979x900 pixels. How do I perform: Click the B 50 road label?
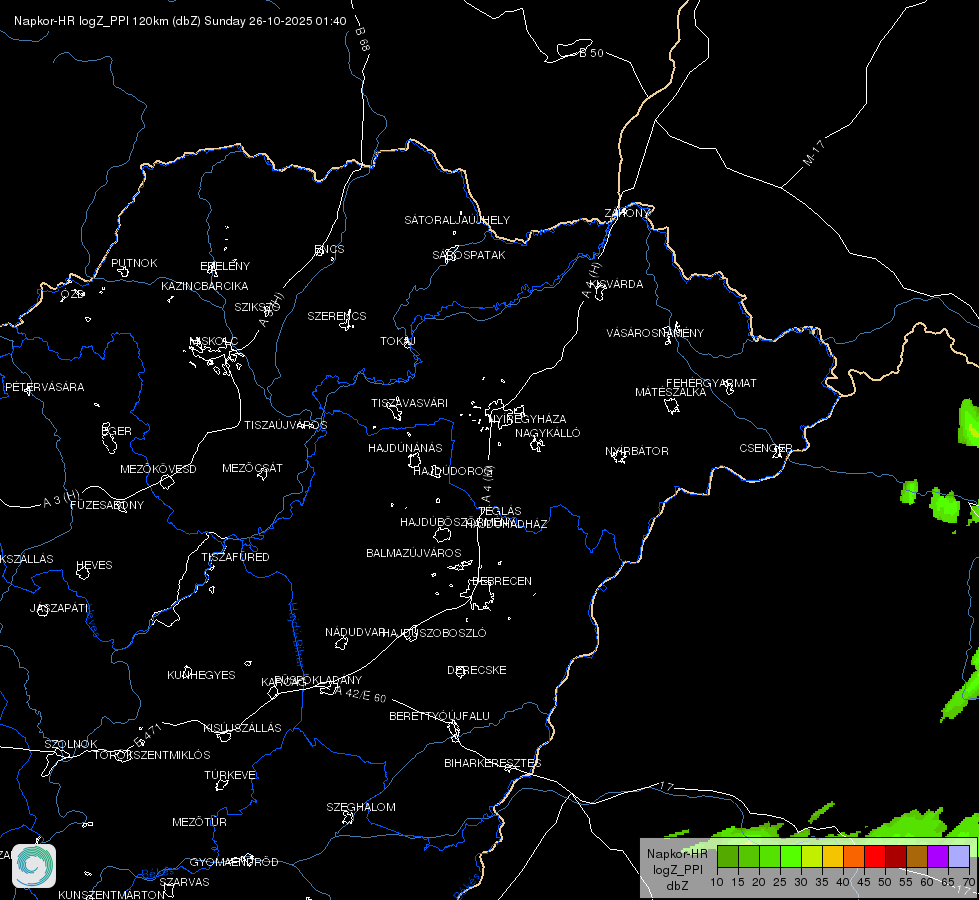point(591,53)
